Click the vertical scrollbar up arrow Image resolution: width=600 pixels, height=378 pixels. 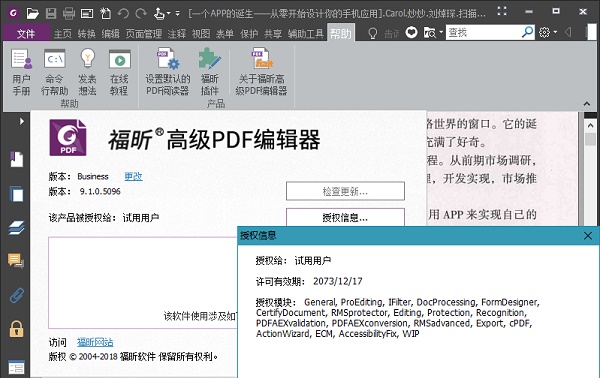tap(590, 125)
